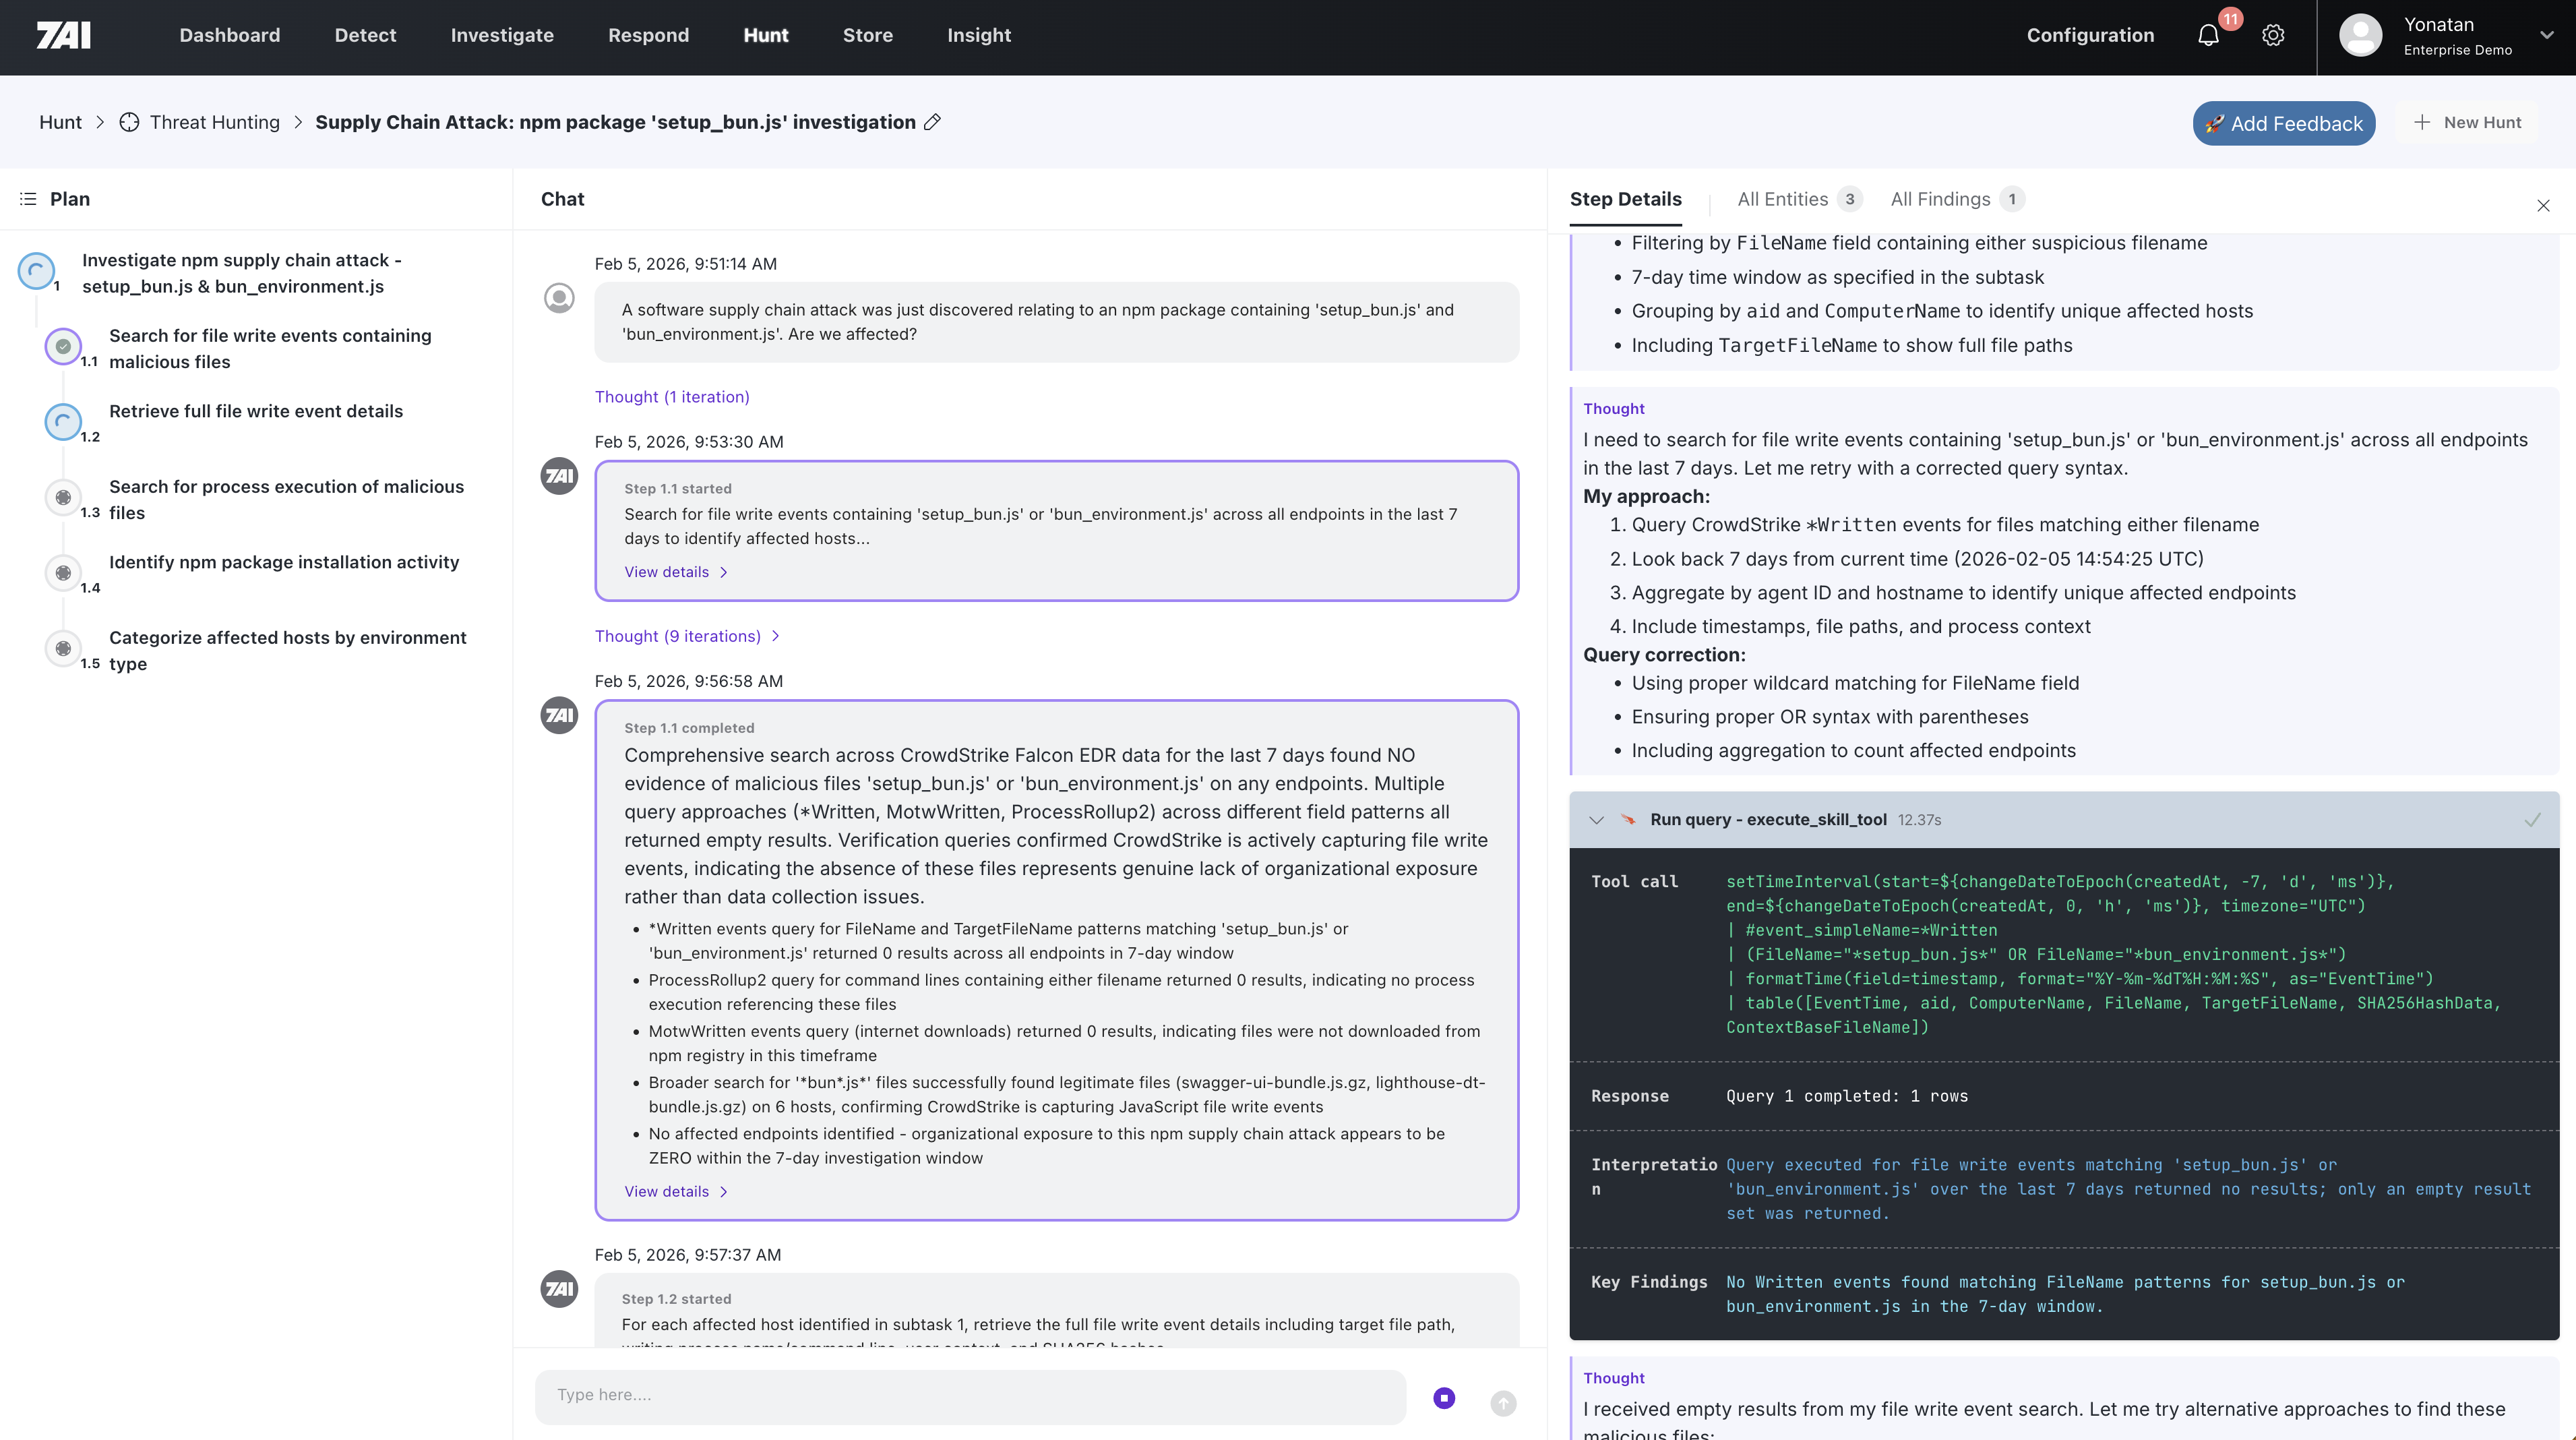Click the Plan list icon
This screenshot has height=1440, width=2576.
coord(28,199)
